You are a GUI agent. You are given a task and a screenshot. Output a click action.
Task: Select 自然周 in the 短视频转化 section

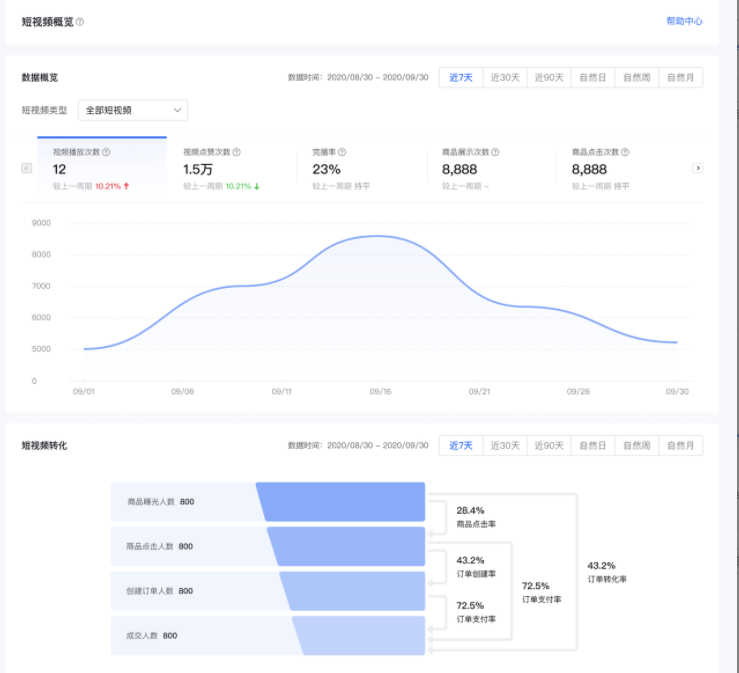[x=637, y=445]
